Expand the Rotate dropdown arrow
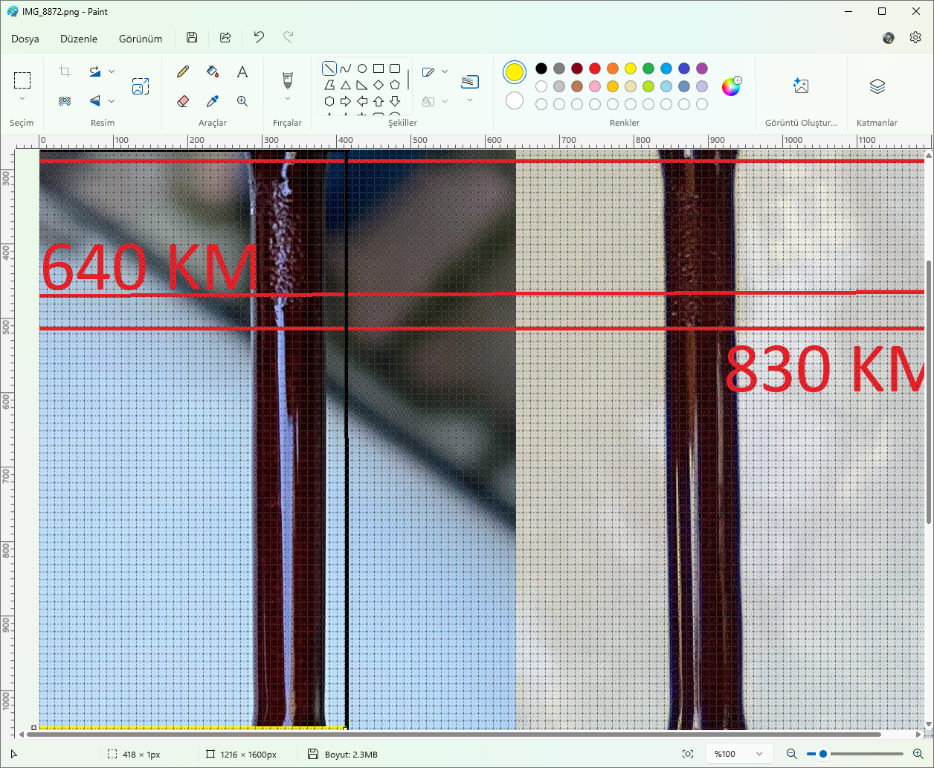Viewport: 934px width, 768px height. (x=111, y=71)
